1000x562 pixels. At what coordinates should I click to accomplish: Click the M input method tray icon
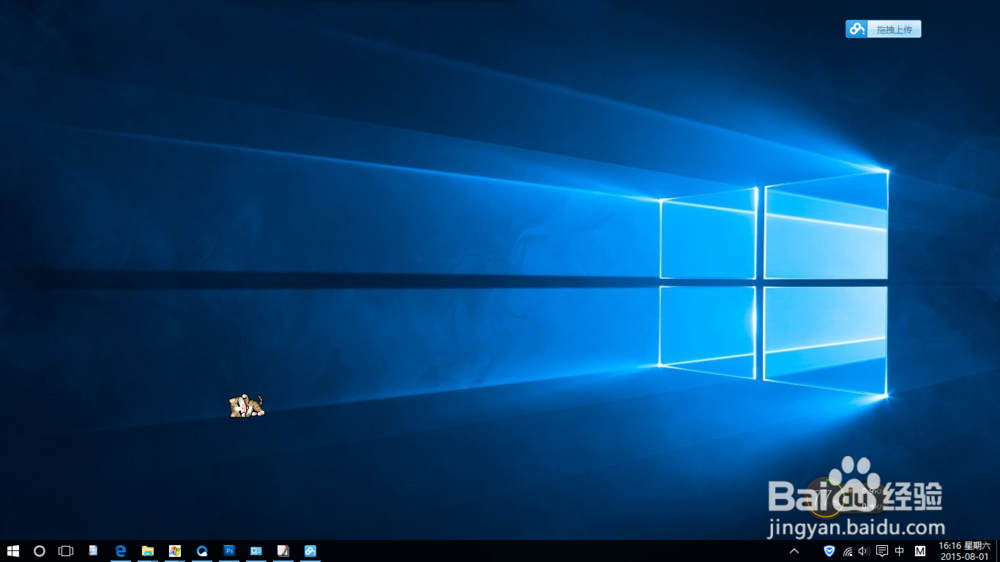[x=920, y=551]
